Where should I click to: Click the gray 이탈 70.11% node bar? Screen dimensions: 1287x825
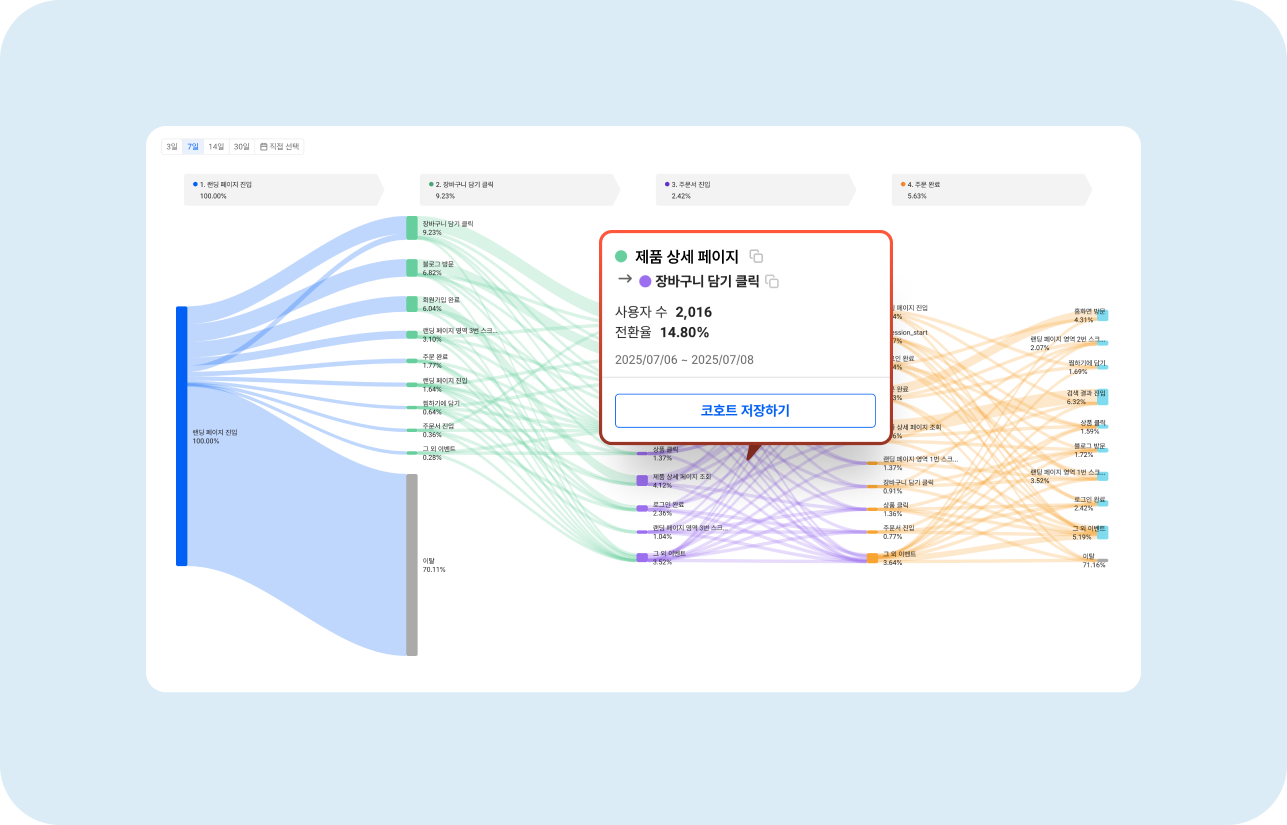(x=412, y=565)
